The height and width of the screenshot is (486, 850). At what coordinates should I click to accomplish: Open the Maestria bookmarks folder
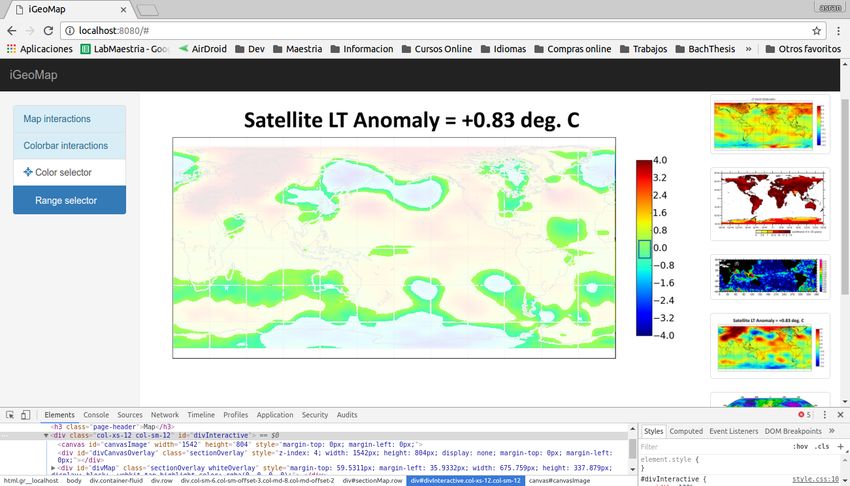(298, 49)
